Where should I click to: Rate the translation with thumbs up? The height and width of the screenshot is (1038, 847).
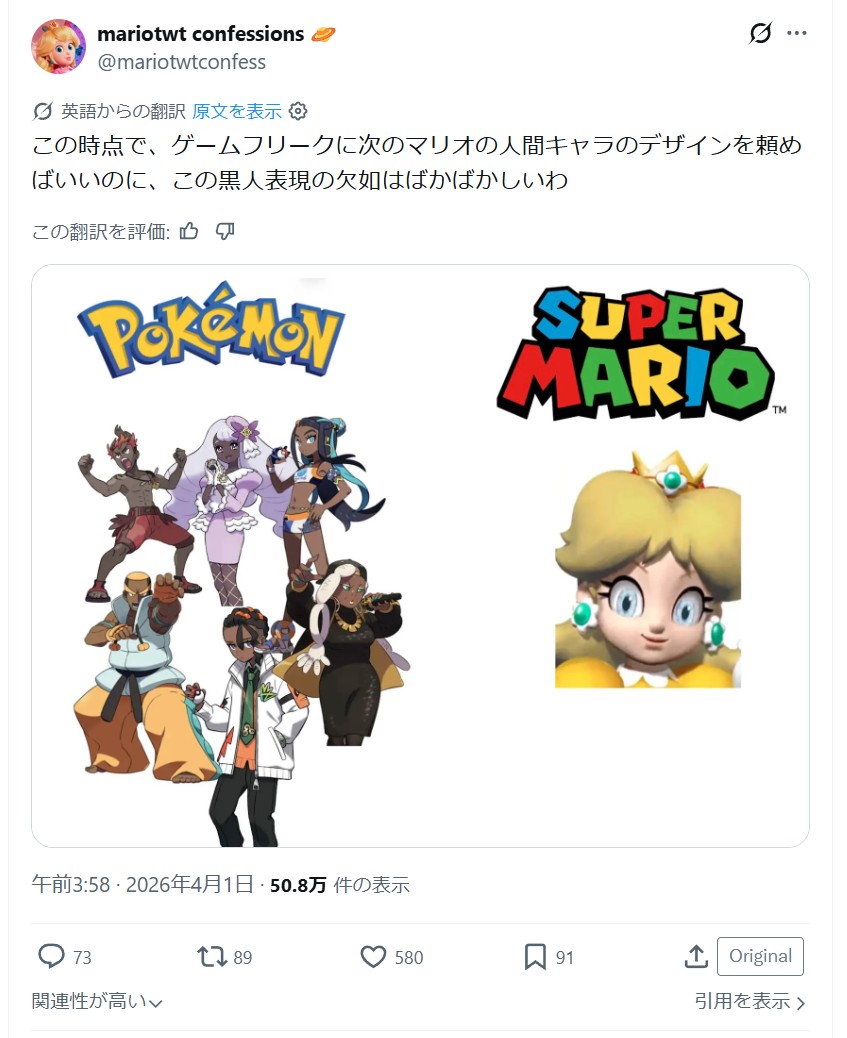[x=189, y=231]
